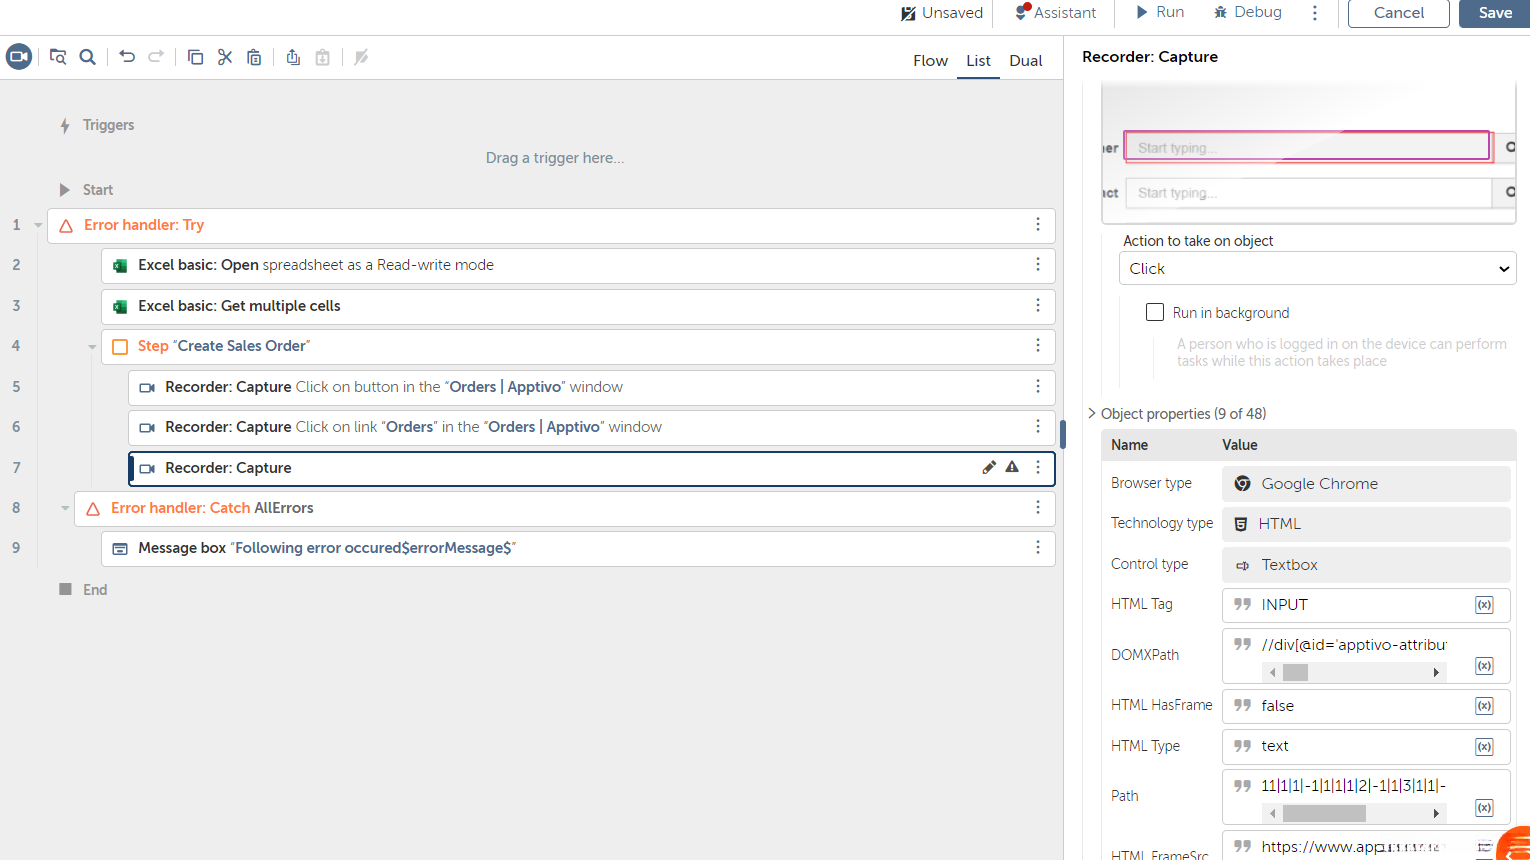The width and height of the screenshot is (1530, 860).
Task: Open the find-in-actions tool in the toolbar
Action: point(58,57)
